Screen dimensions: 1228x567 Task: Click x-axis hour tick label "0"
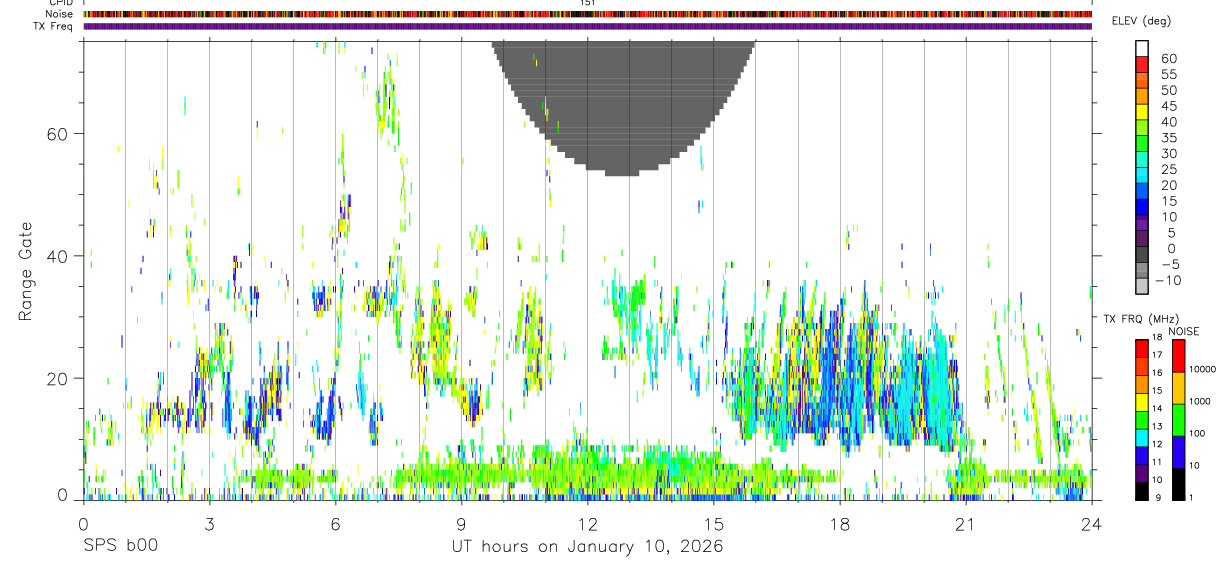(83, 523)
